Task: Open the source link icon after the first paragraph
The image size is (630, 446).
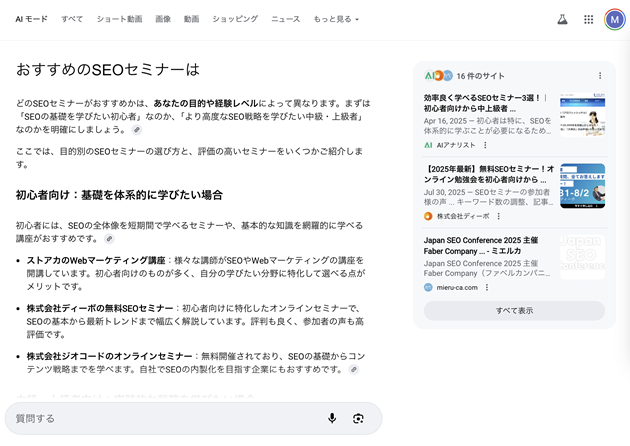Action: 137,130
